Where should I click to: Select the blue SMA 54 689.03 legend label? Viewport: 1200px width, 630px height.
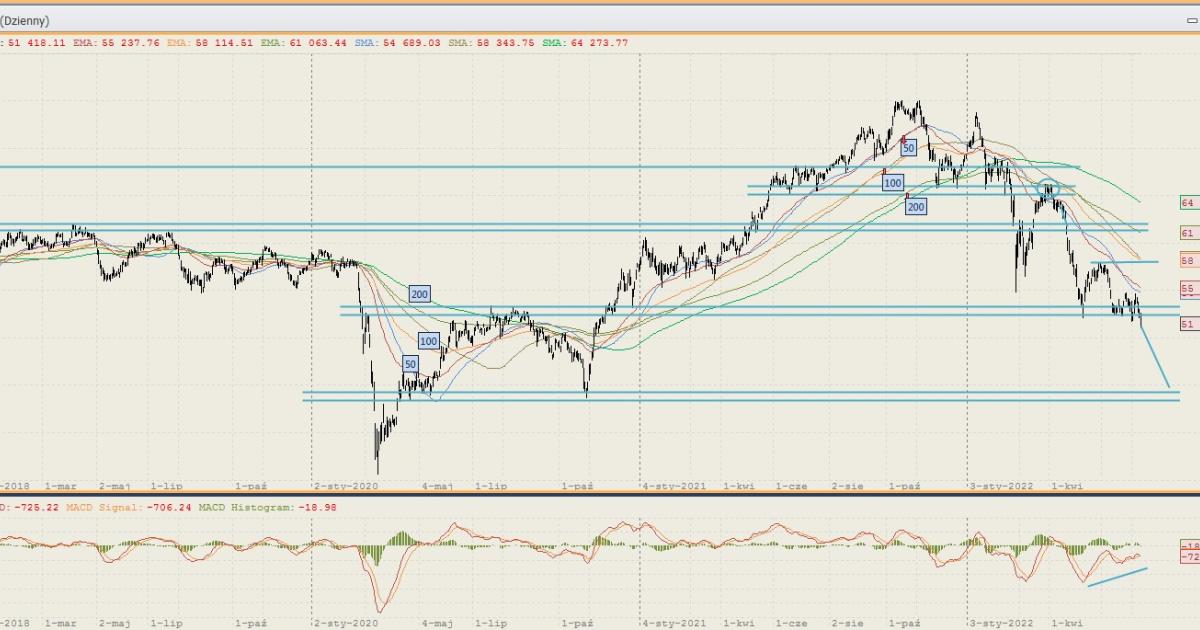click(x=398, y=43)
